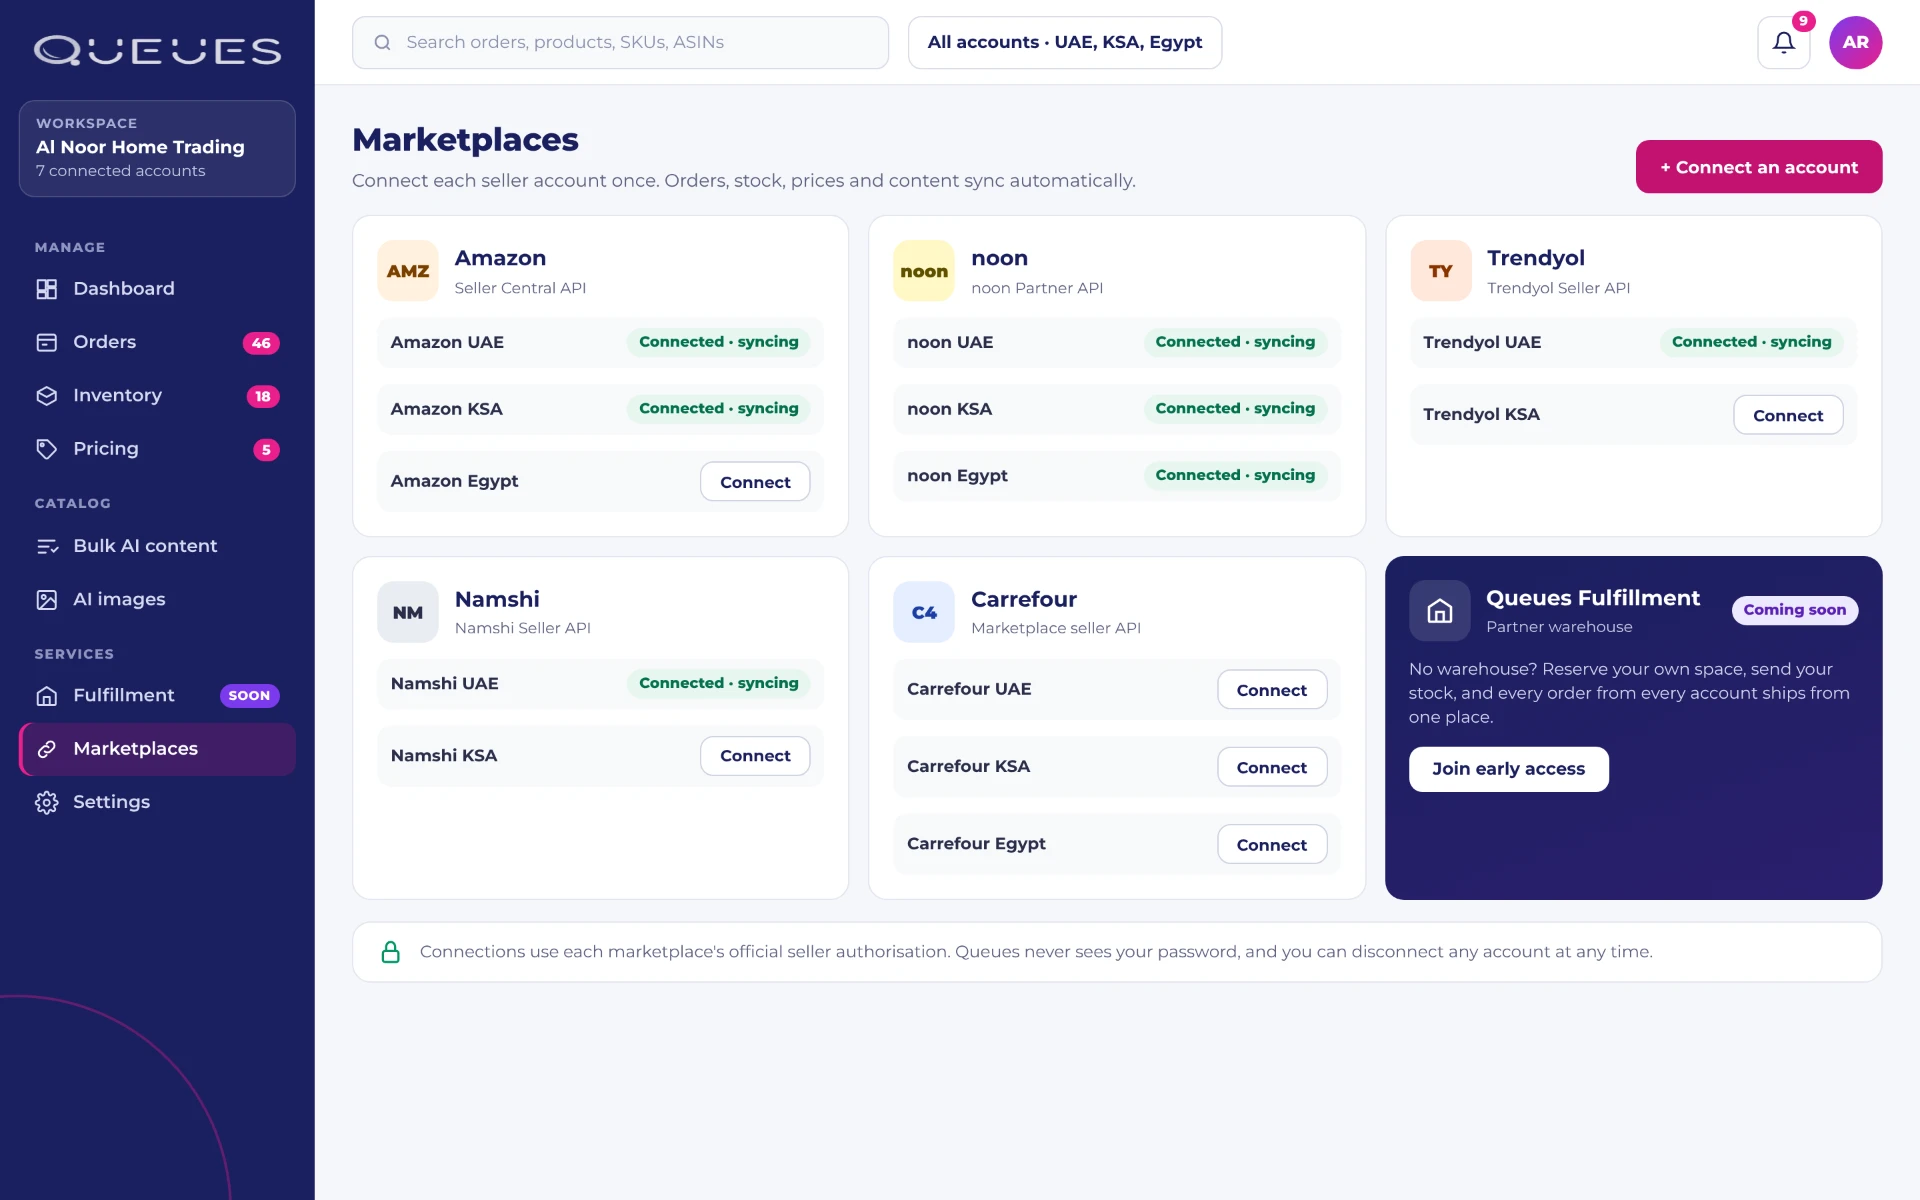Click the Orders 46 count badge

261,343
